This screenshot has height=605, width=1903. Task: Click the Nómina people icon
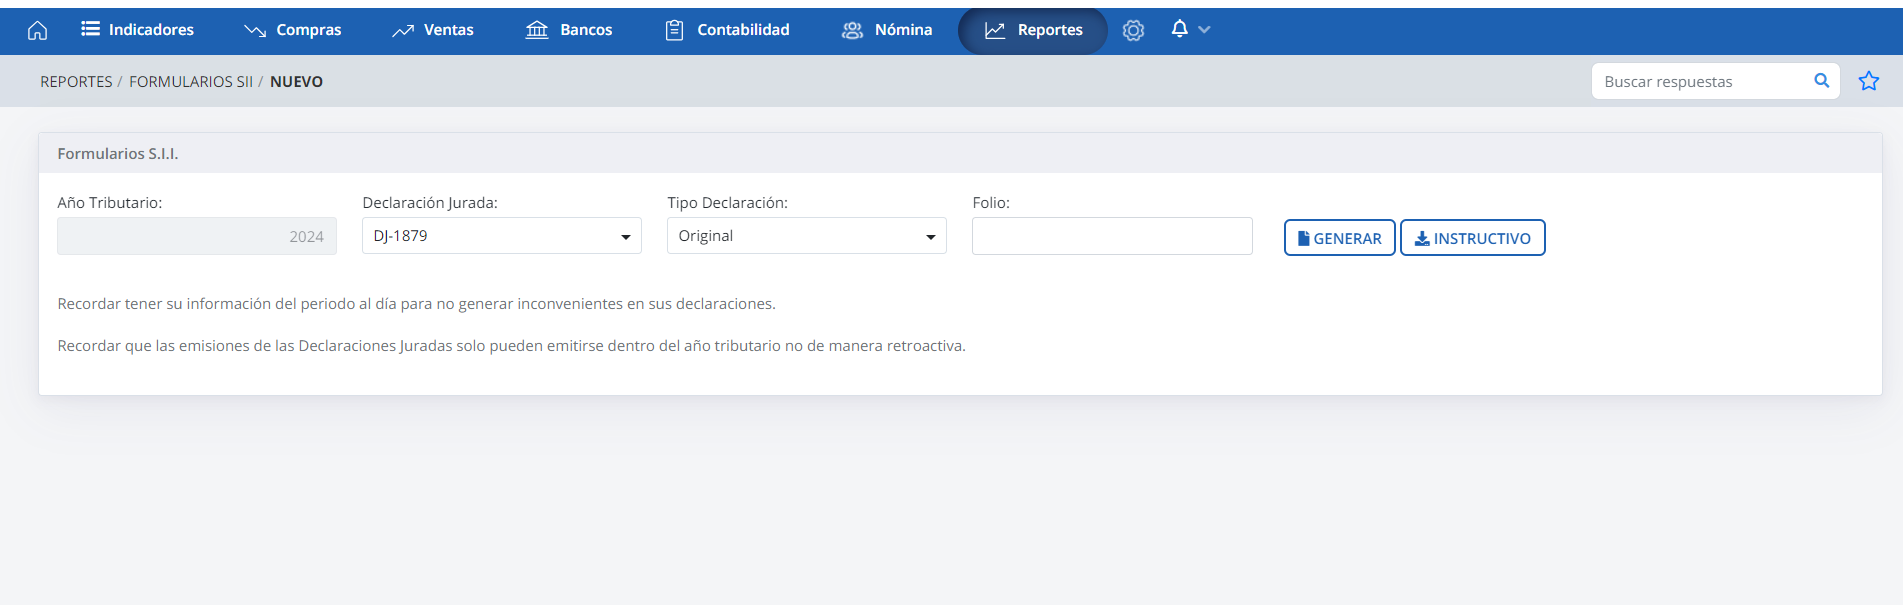[x=852, y=30]
